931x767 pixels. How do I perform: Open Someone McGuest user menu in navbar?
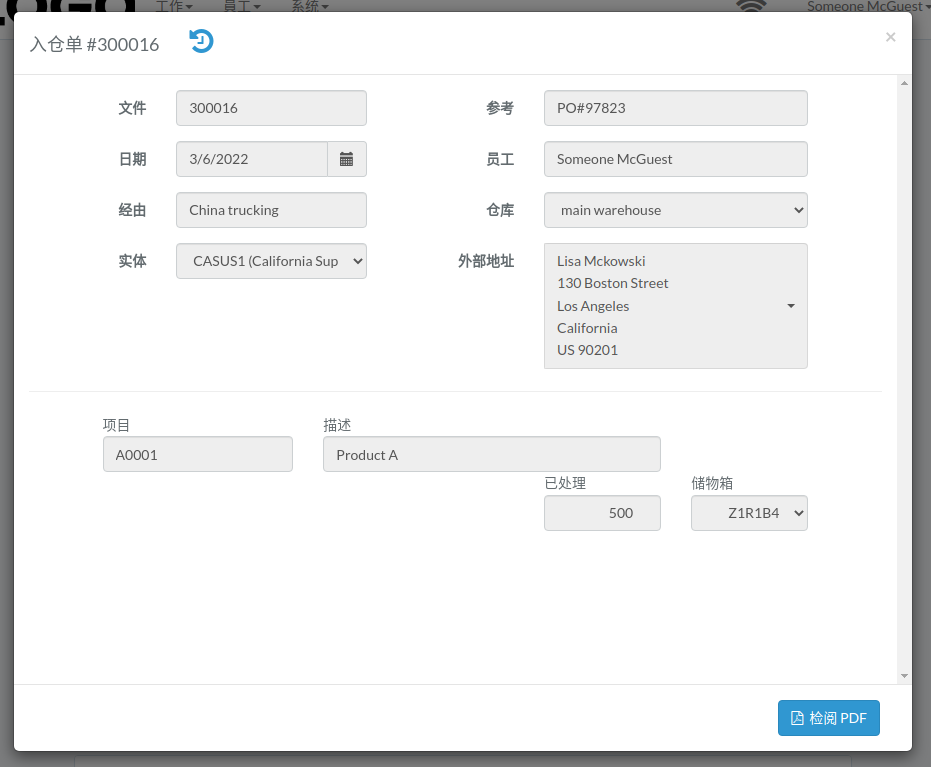pos(868,6)
